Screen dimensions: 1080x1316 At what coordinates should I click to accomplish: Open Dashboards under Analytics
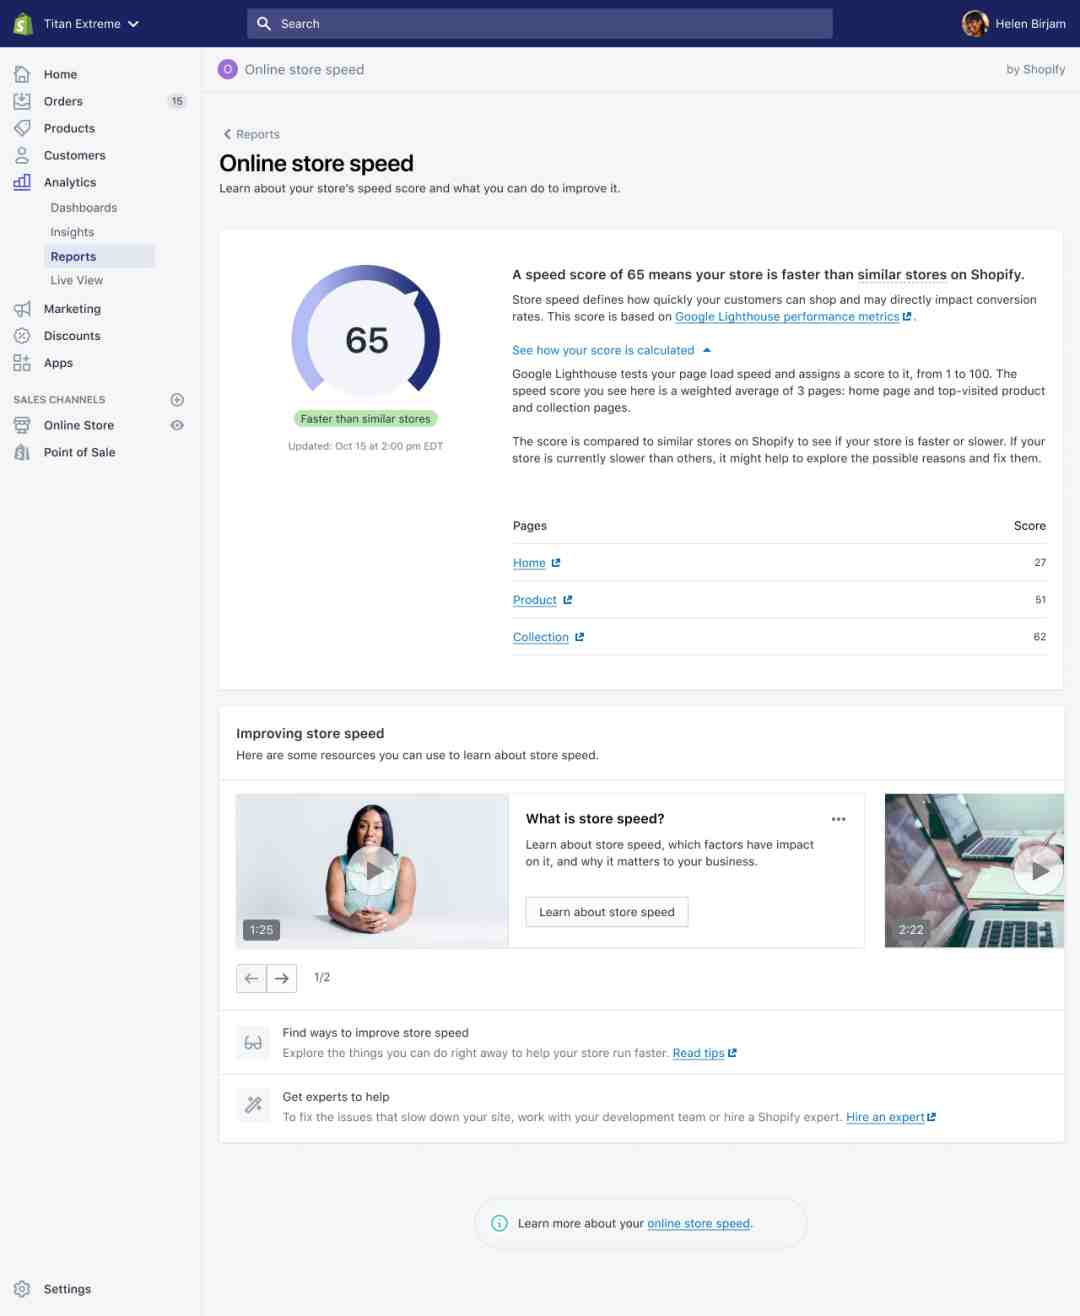click(x=84, y=208)
